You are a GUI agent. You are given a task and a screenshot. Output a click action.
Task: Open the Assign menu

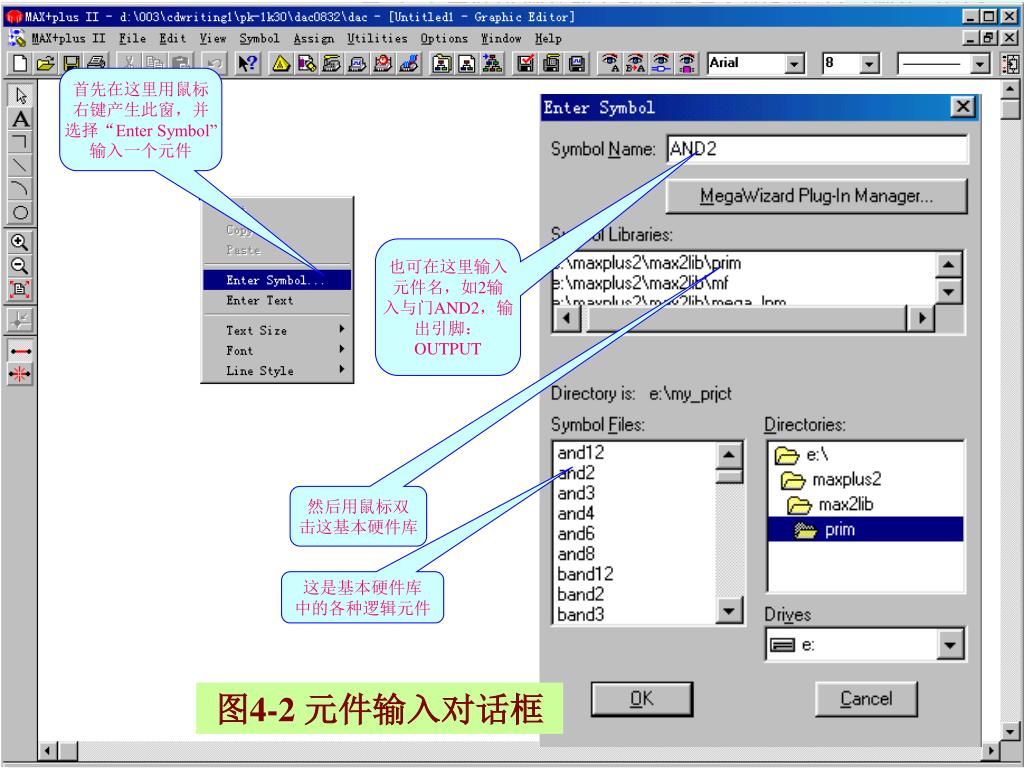pyautogui.click(x=313, y=39)
